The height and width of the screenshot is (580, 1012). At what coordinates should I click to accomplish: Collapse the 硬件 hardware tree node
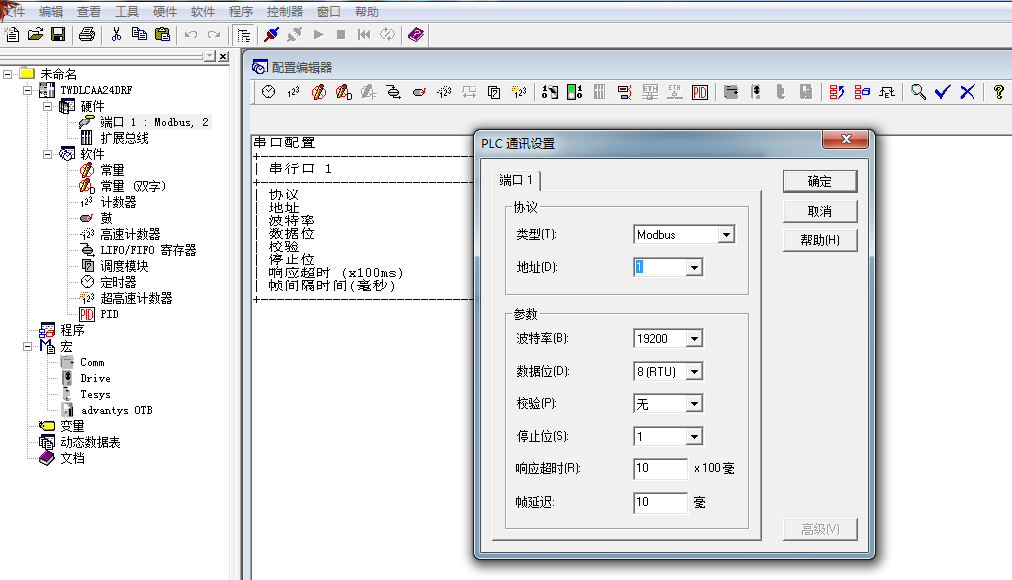point(49,106)
